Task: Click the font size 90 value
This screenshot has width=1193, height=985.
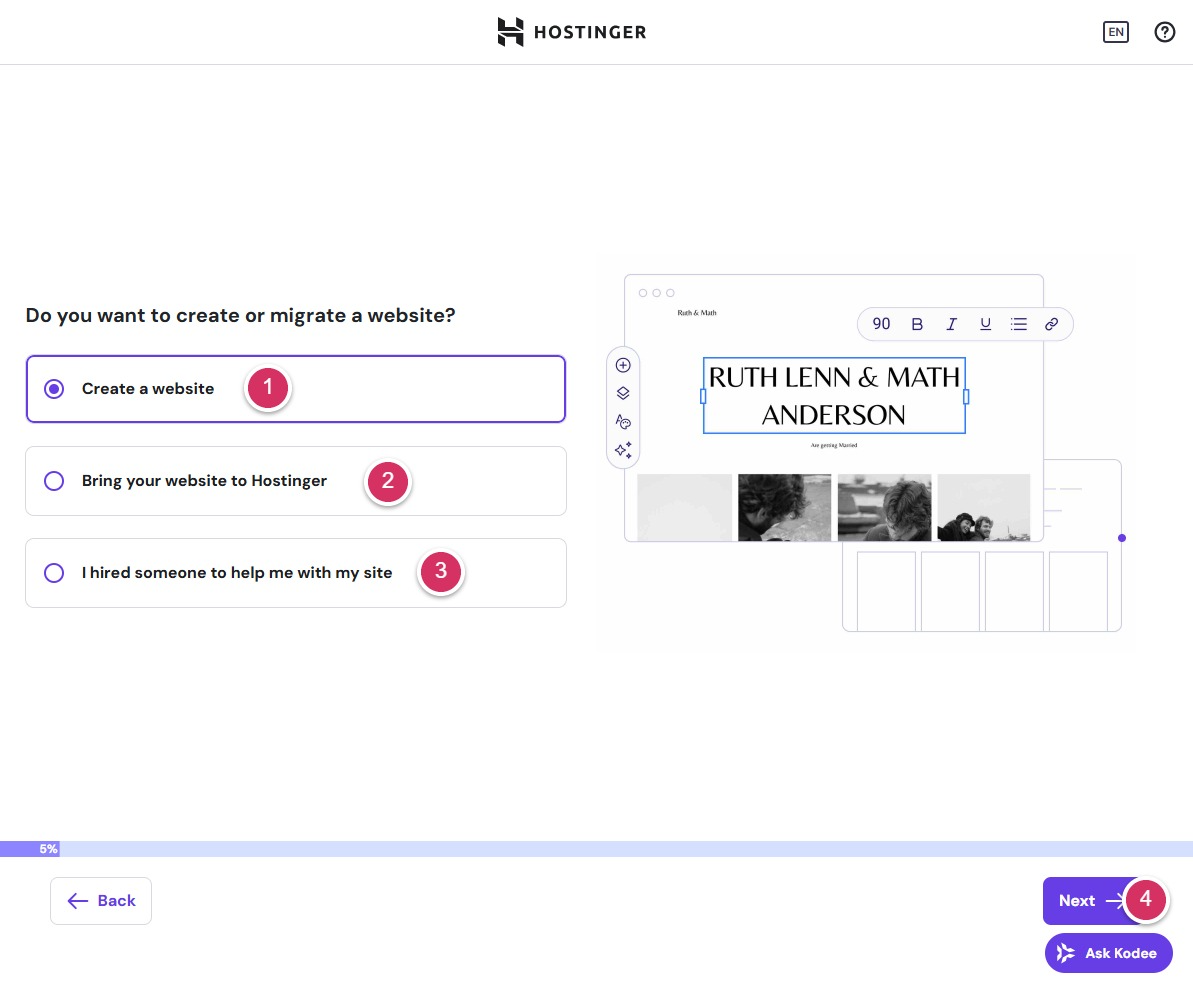Action: tap(881, 324)
